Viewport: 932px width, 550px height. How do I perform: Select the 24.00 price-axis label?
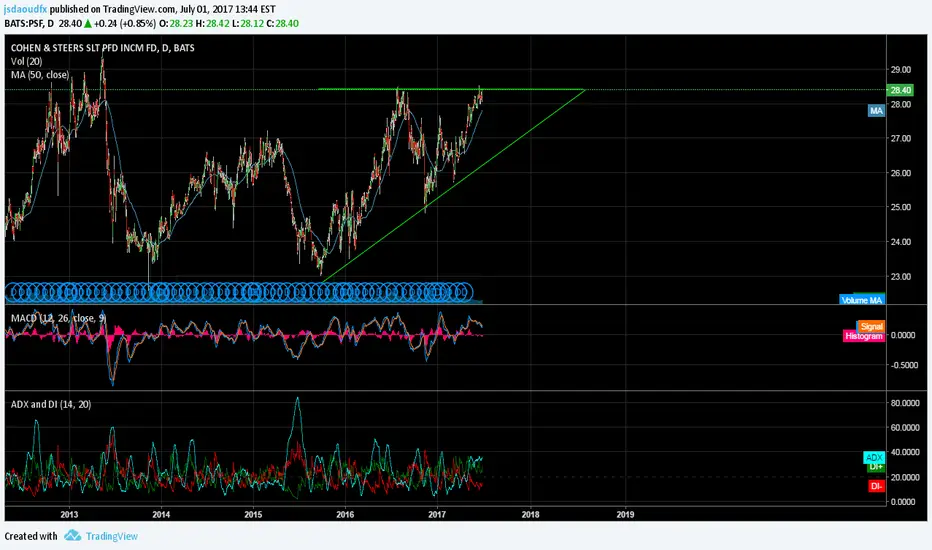point(900,242)
